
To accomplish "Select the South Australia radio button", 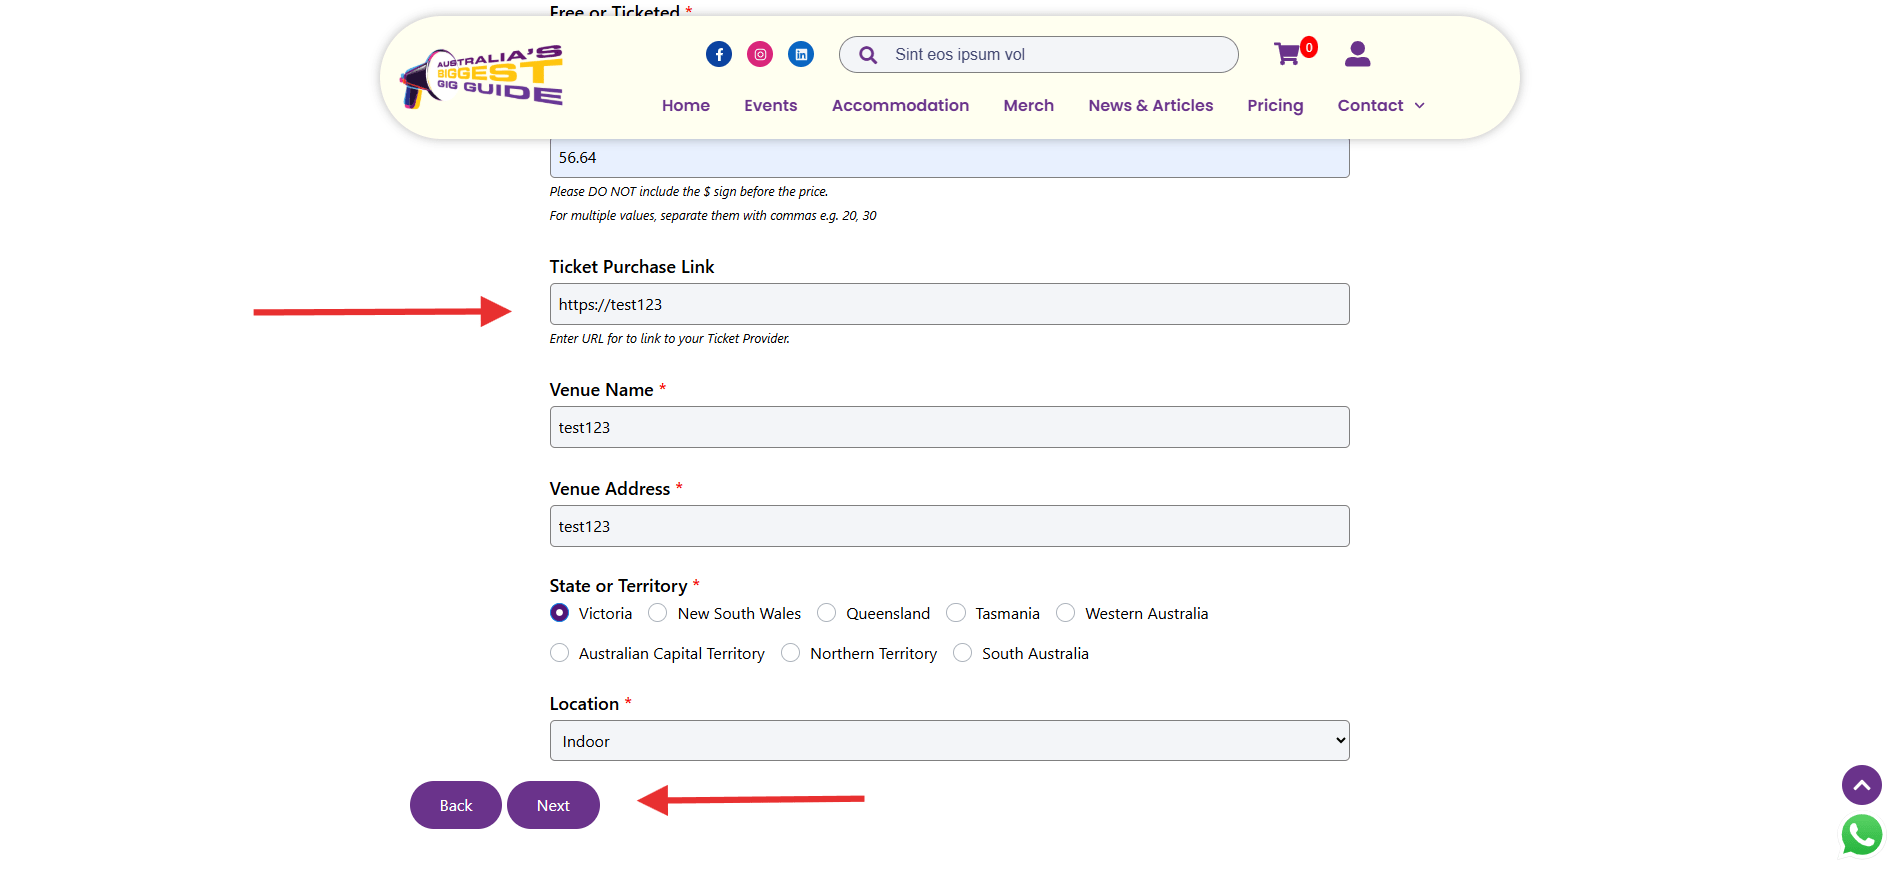I will tap(963, 652).
